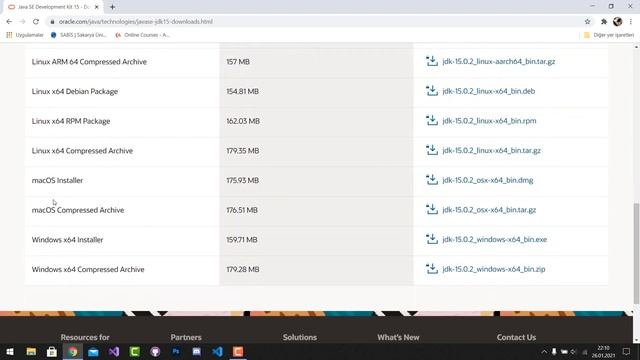Open Camtasia from taskbar

pos(135,351)
